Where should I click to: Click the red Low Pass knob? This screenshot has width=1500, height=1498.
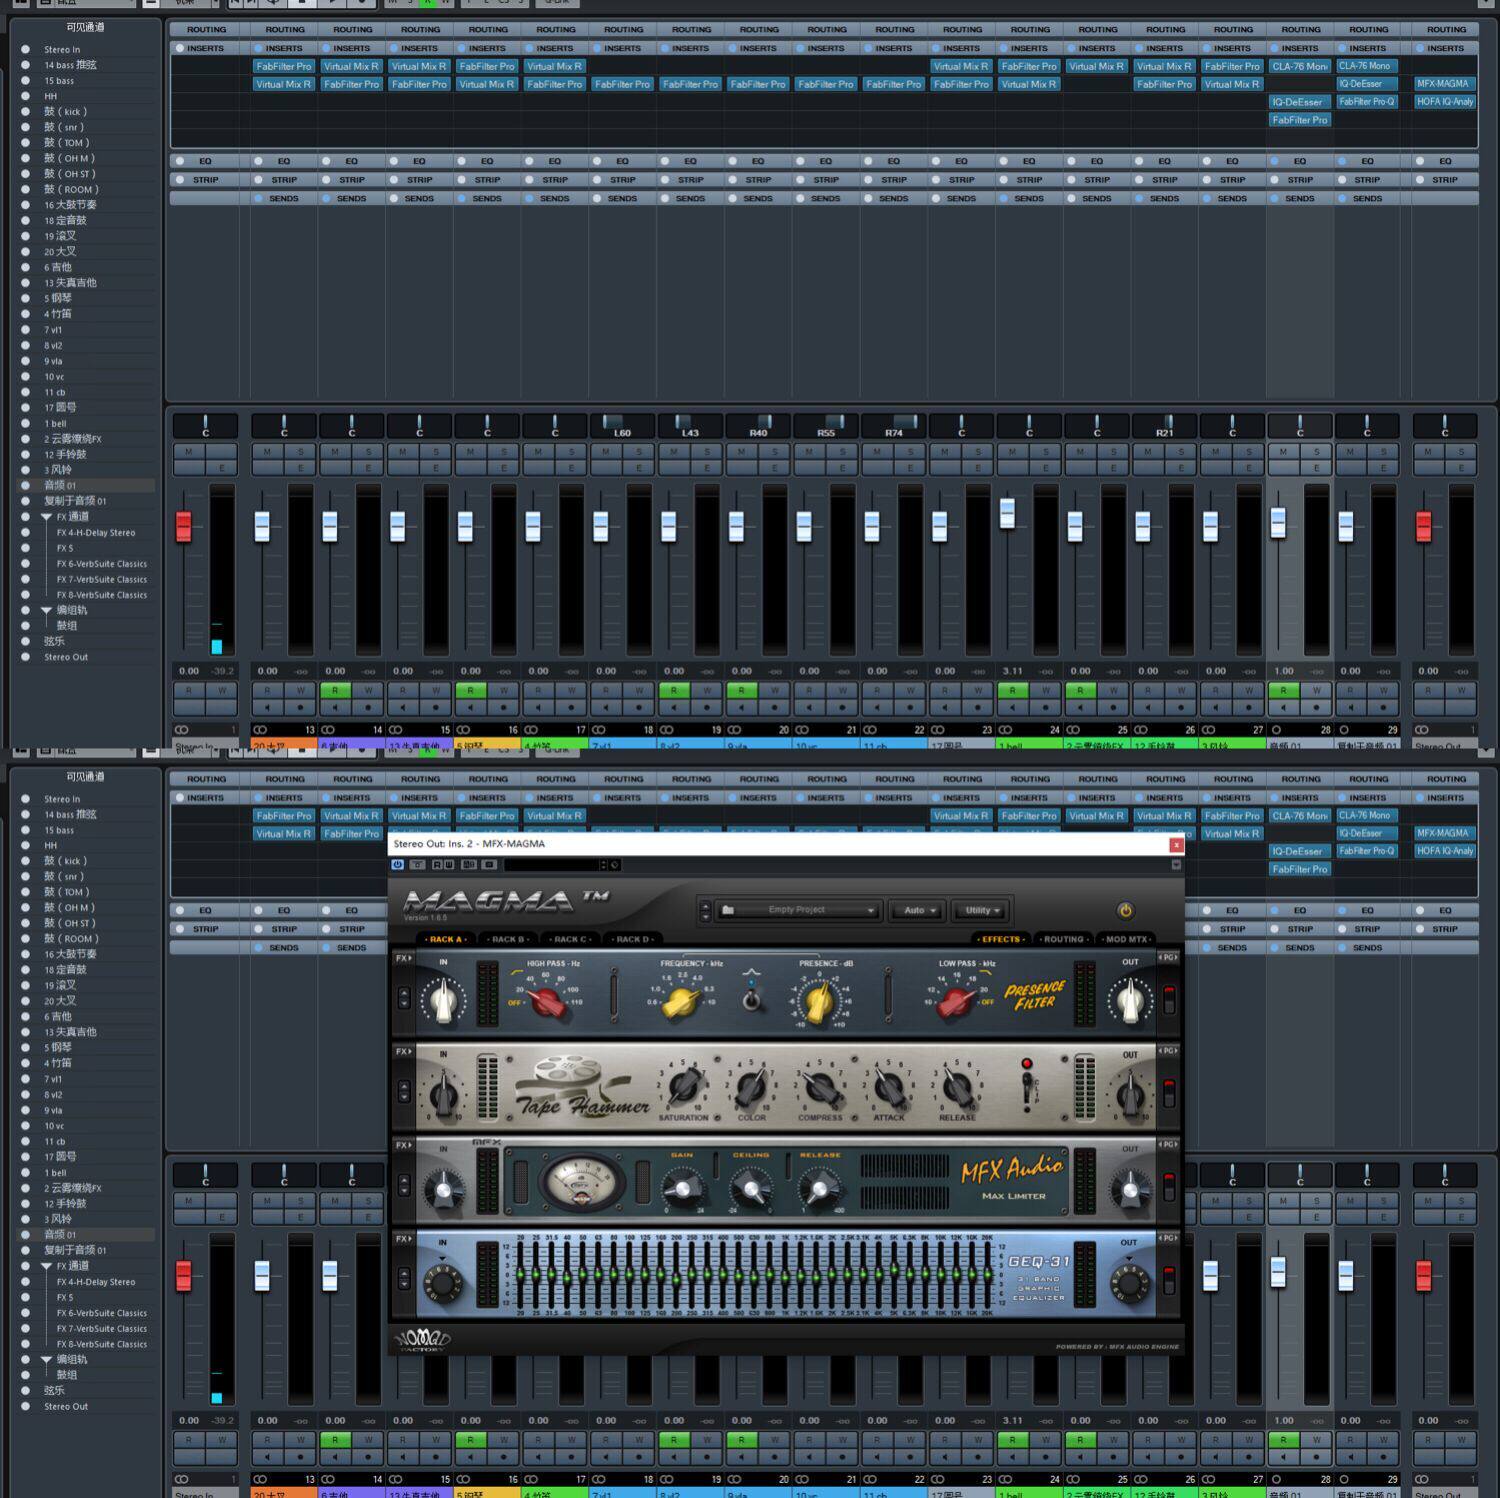[955, 1001]
